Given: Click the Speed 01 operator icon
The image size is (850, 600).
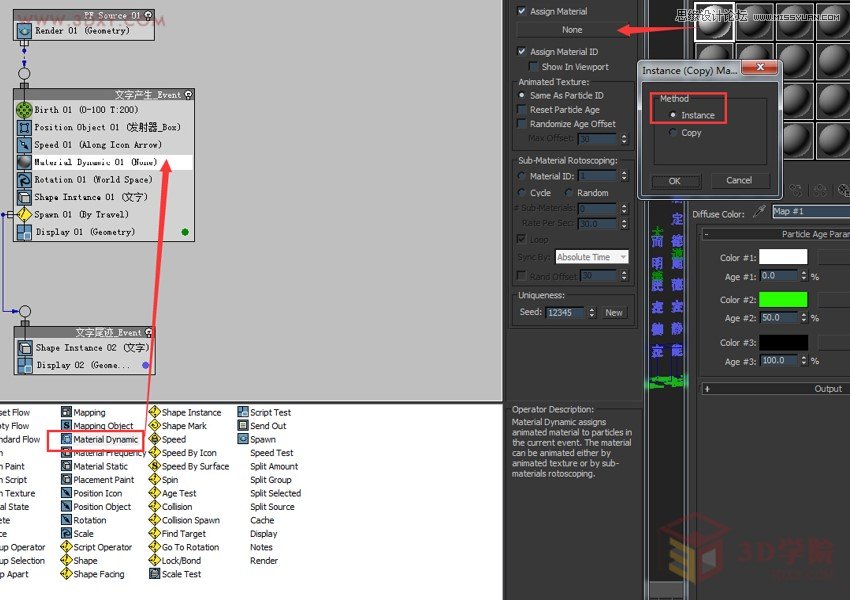Looking at the screenshot, I should pyautogui.click(x=24, y=145).
